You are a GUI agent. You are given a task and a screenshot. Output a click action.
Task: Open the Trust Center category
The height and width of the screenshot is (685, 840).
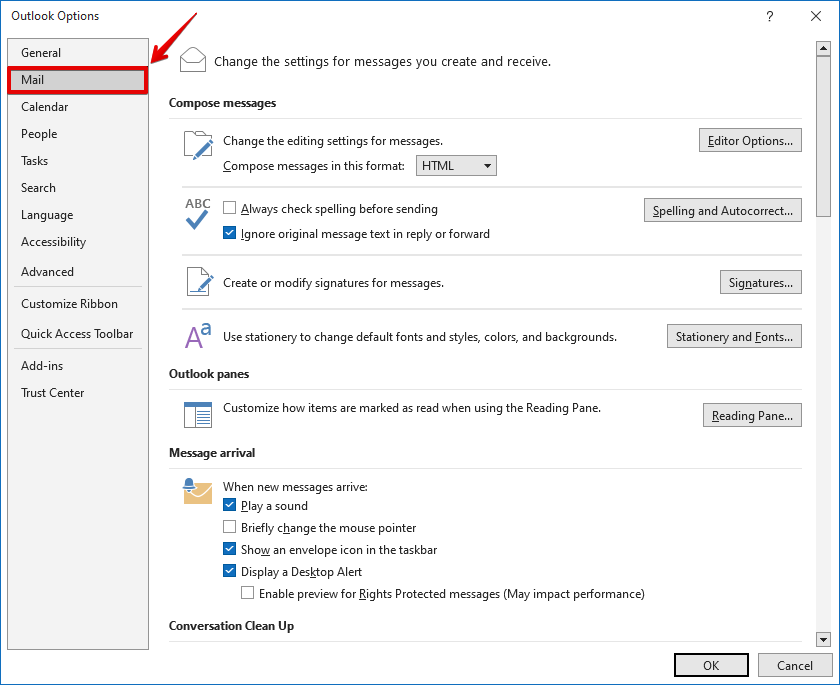tap(78, 393)
